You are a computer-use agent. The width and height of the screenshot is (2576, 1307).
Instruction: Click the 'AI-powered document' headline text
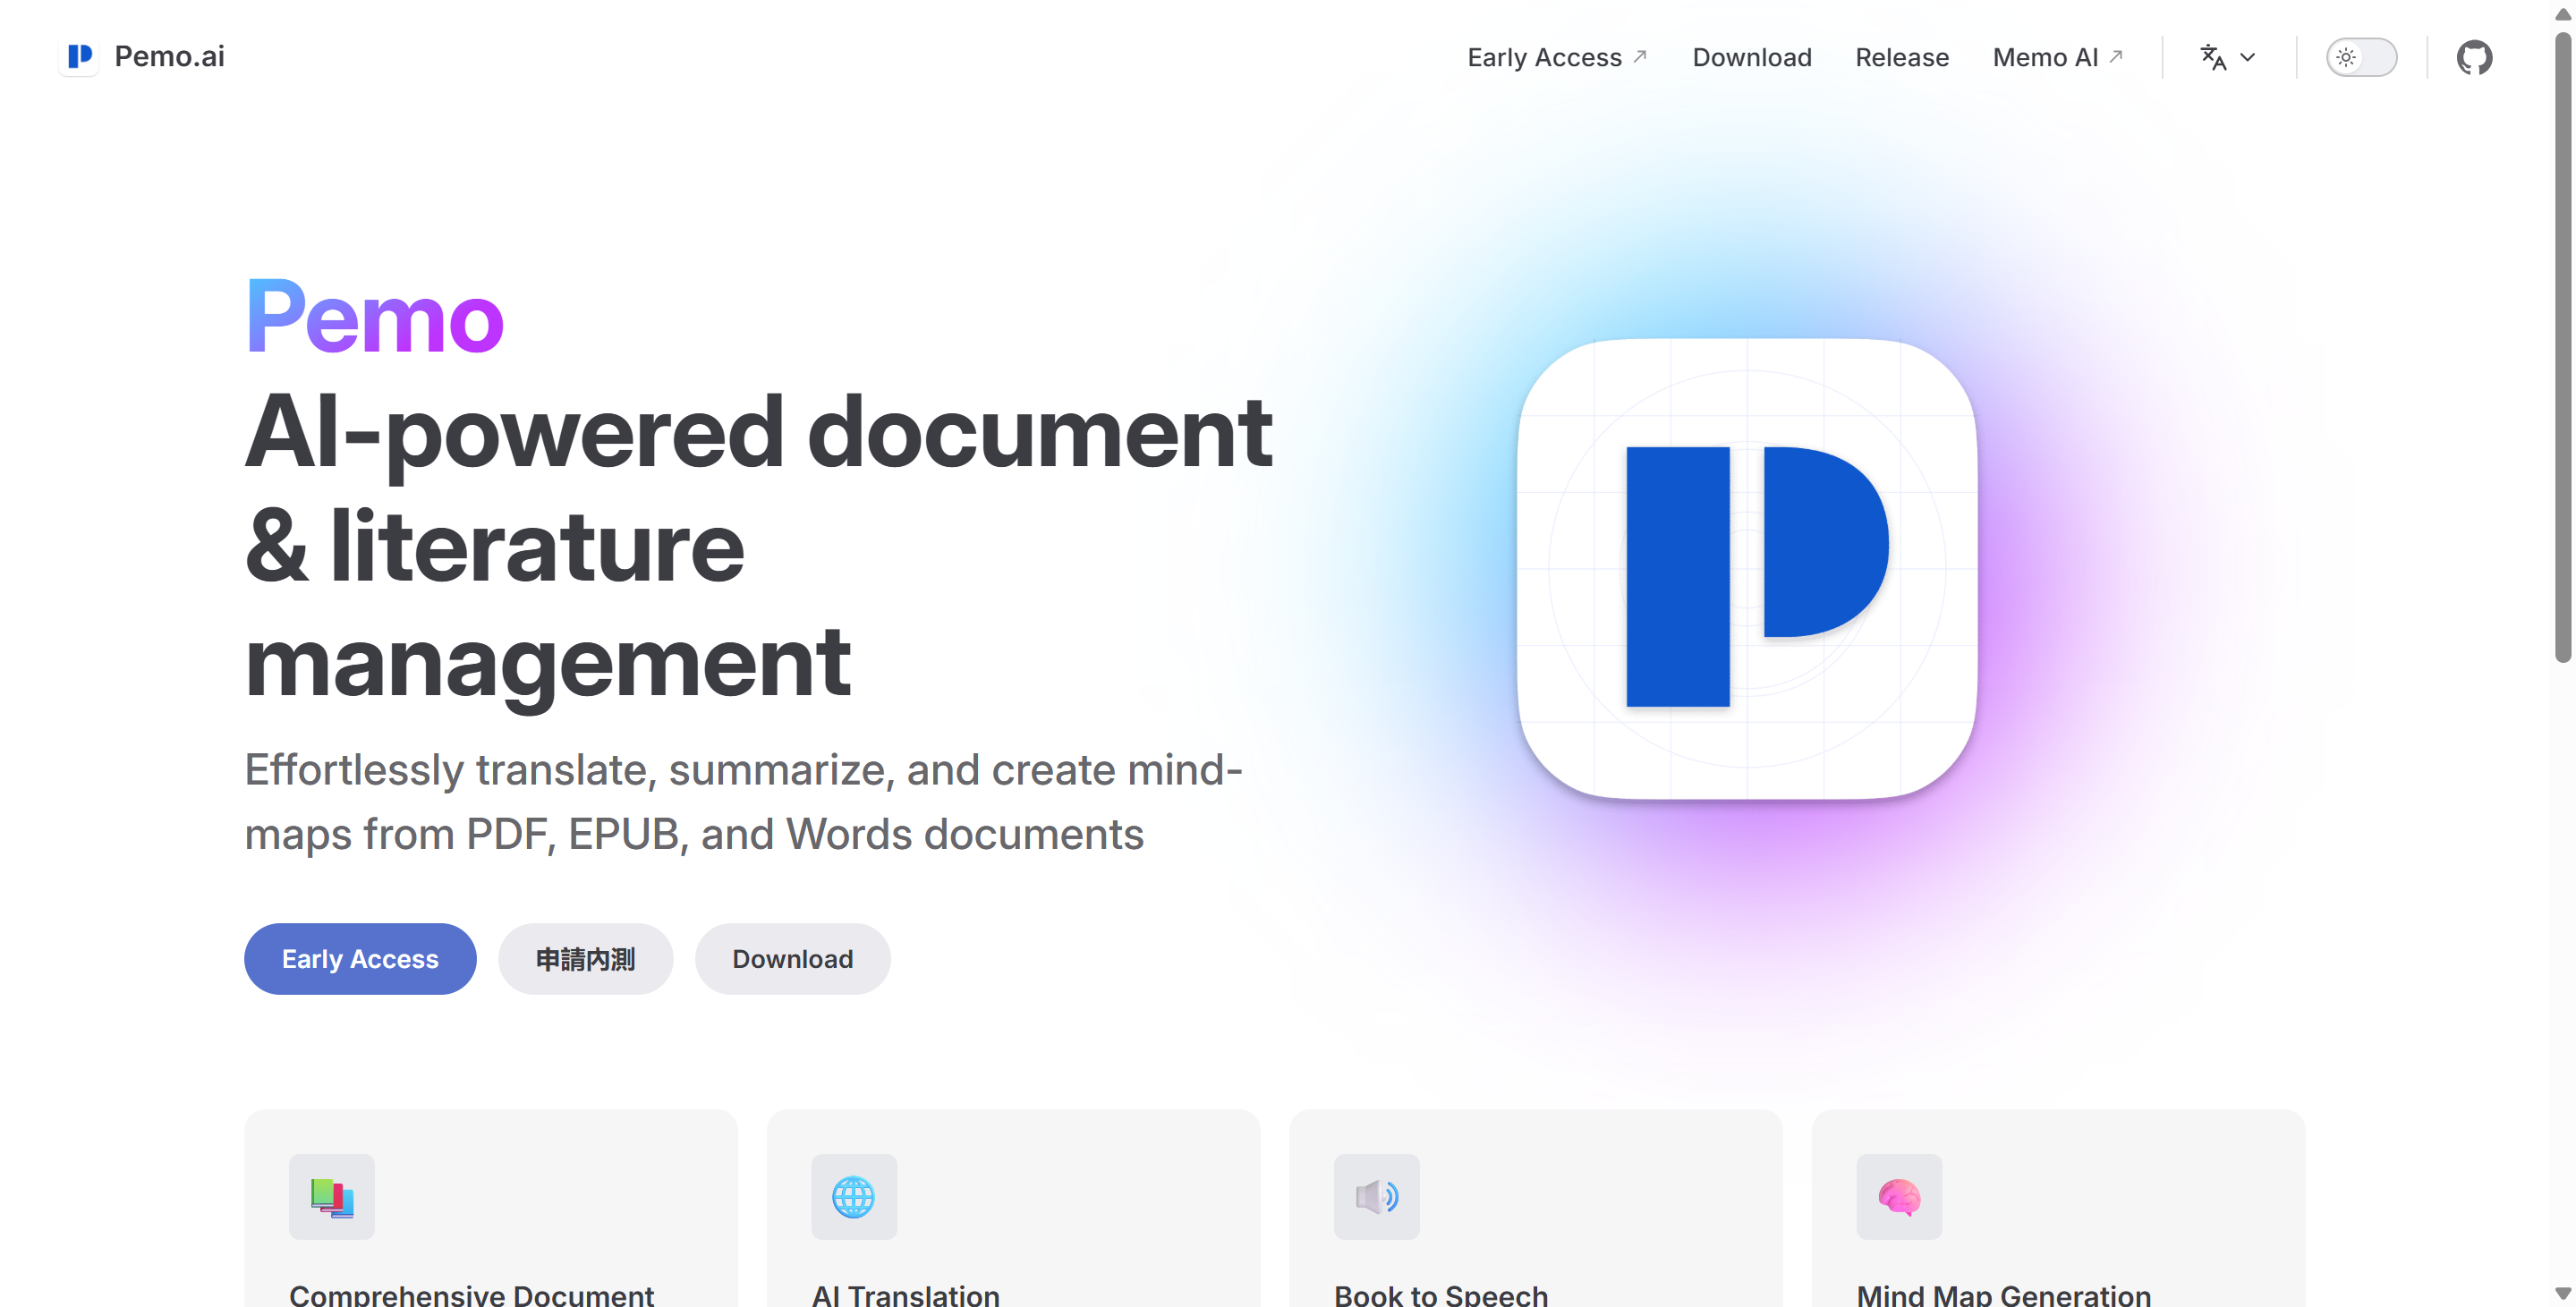pyautogui.click(x=757, y=434)
